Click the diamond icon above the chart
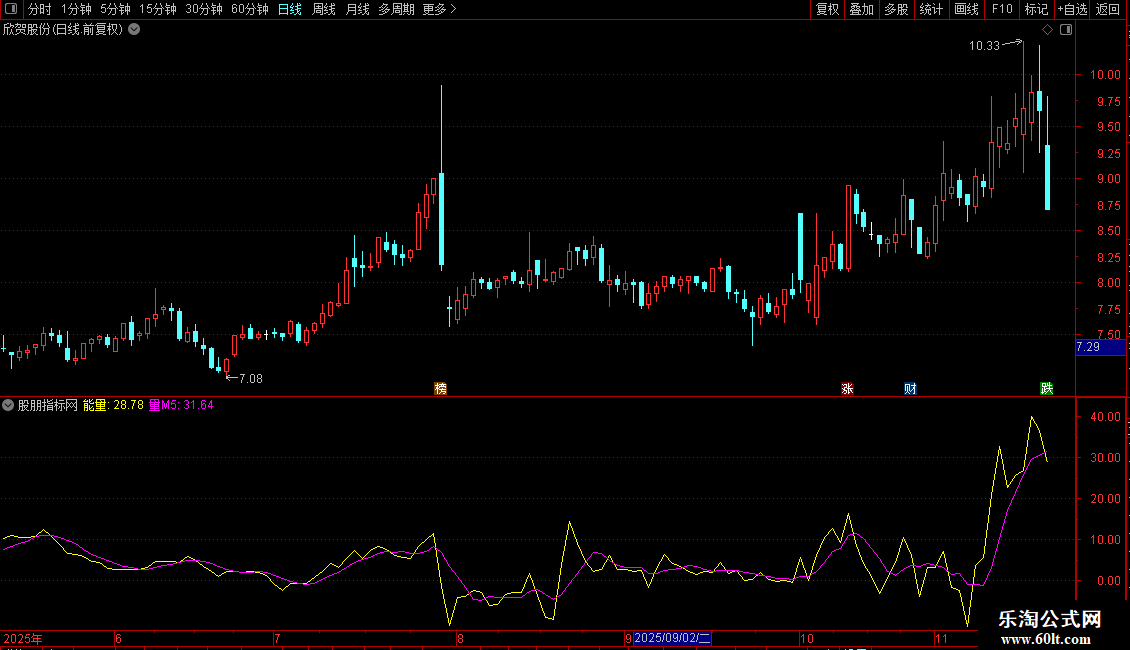1130x650 pixels. pos(1048,30)
